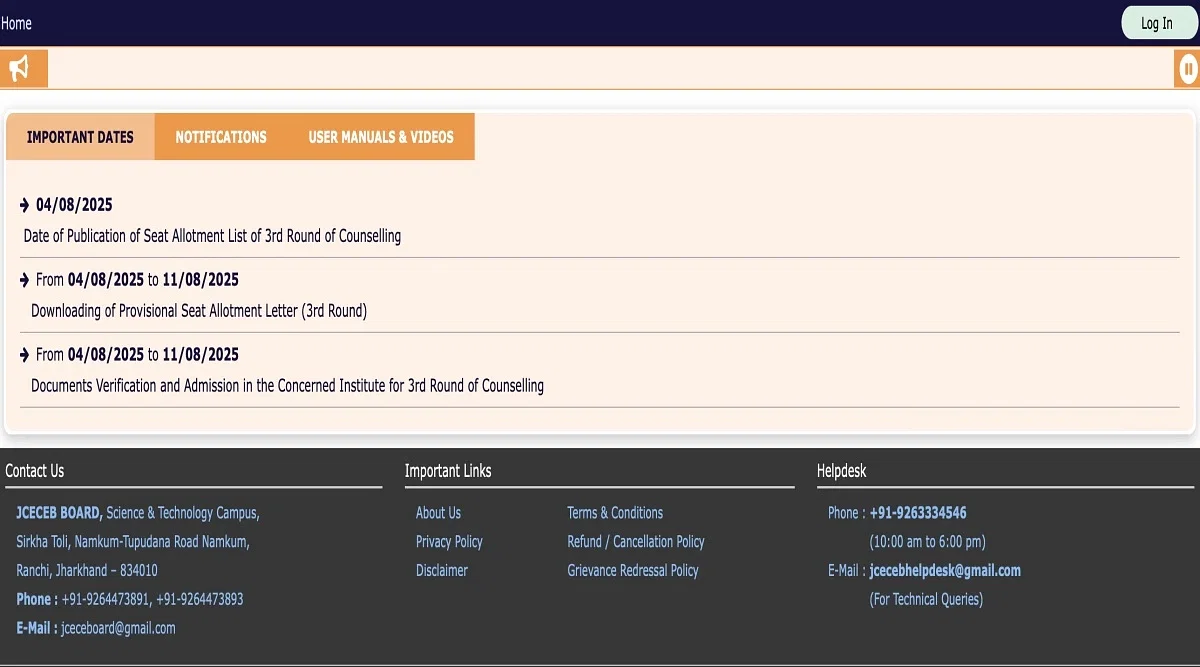This screenshot has height=667, width=1200.
Task: Click contact phone numbers +91-9264473891, +91-9264473893
Action: 152,600
